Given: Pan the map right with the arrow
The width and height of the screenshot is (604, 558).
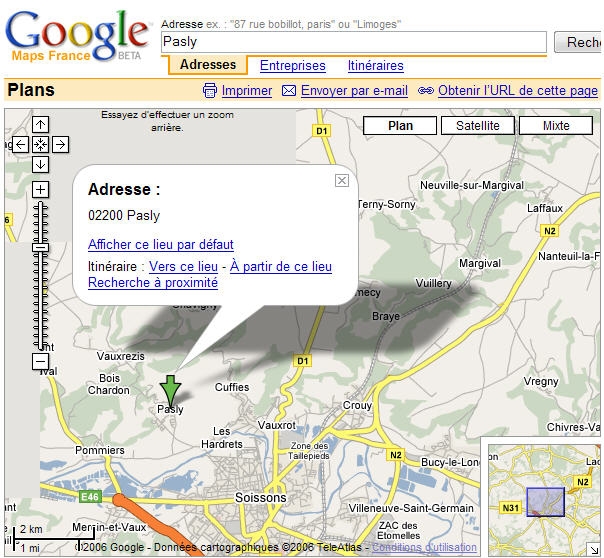Looking at the screenshot, I should (60, 145).
